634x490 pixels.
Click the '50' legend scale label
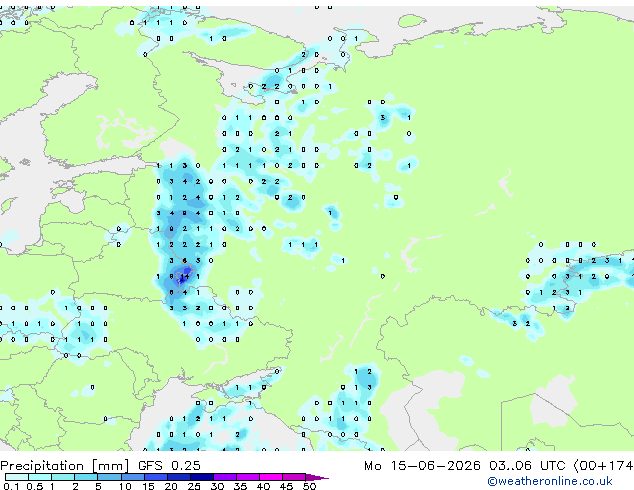(309, 486)
